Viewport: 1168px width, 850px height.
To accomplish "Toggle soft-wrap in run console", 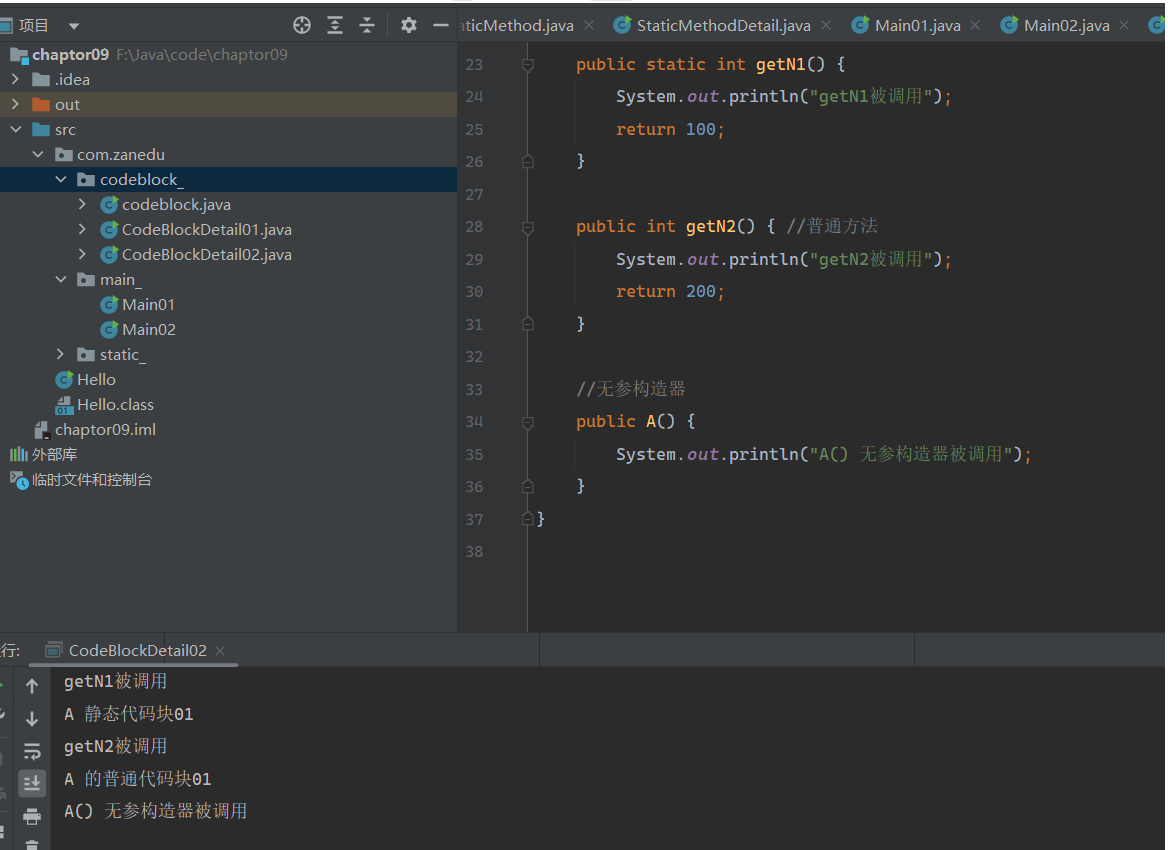I will click(32, 751).
